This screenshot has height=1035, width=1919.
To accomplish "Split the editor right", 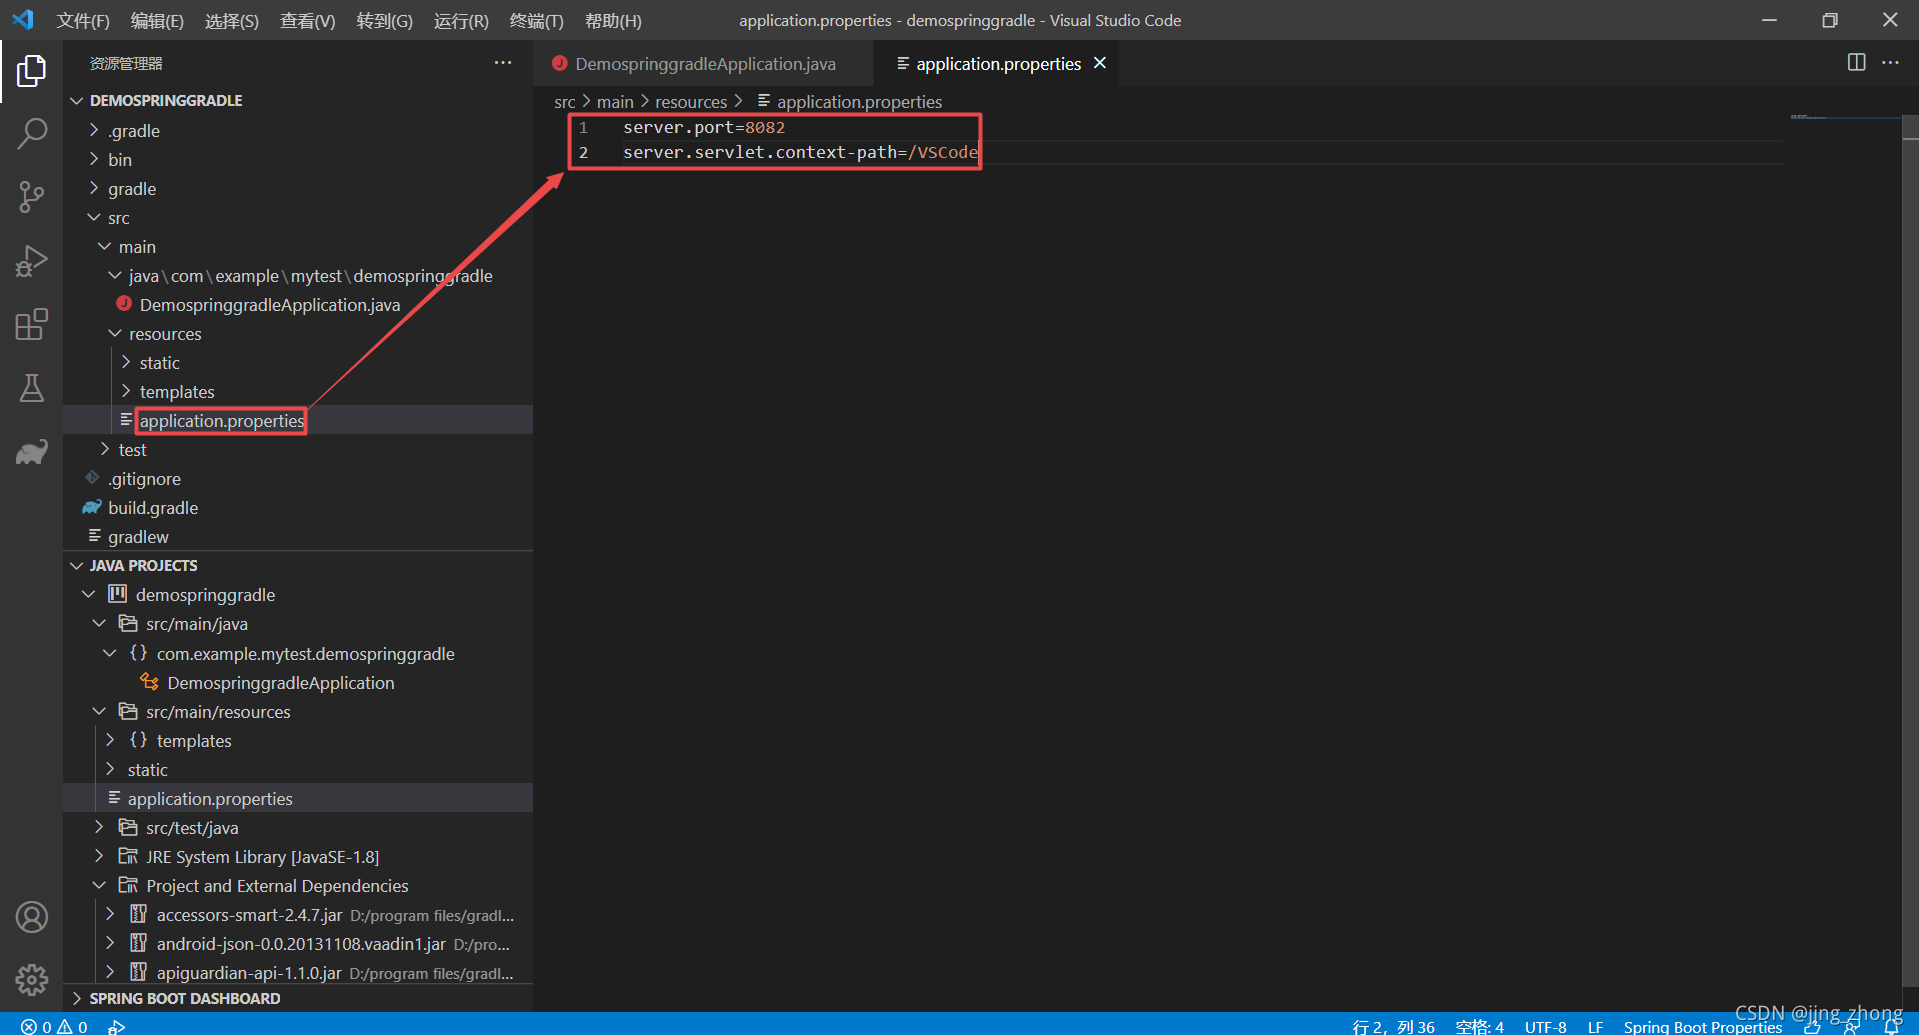I will click(1856, 62).
